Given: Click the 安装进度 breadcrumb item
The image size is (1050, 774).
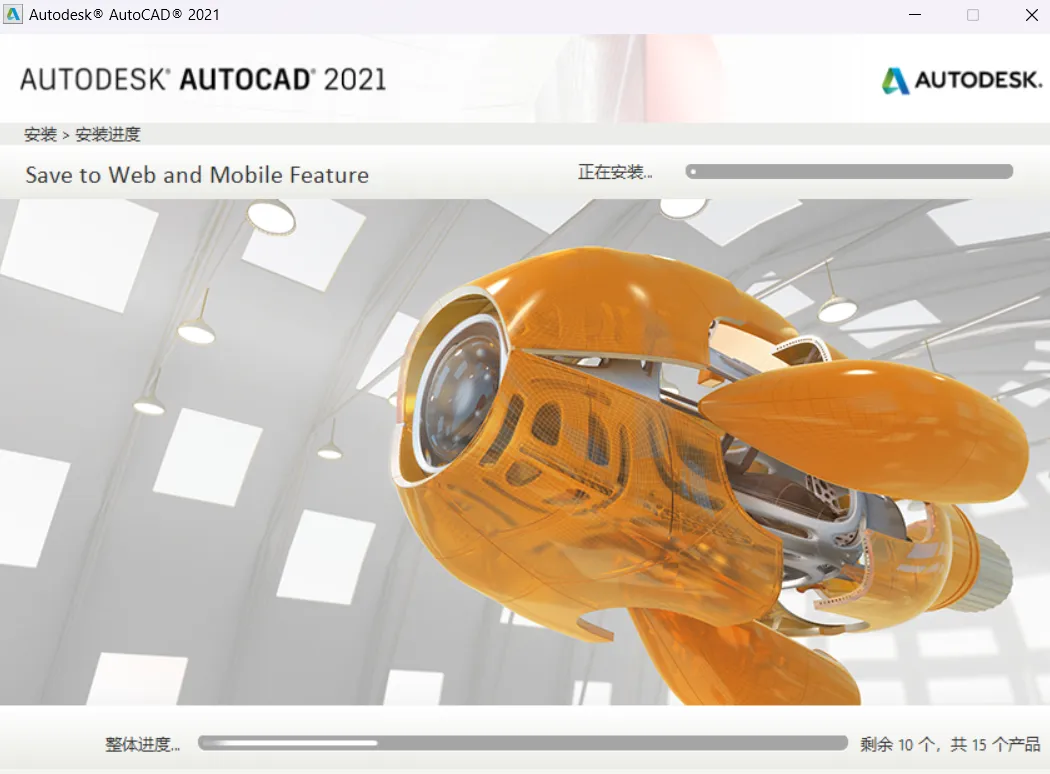Looking at the screenshot, I should (x=108, y=135).
